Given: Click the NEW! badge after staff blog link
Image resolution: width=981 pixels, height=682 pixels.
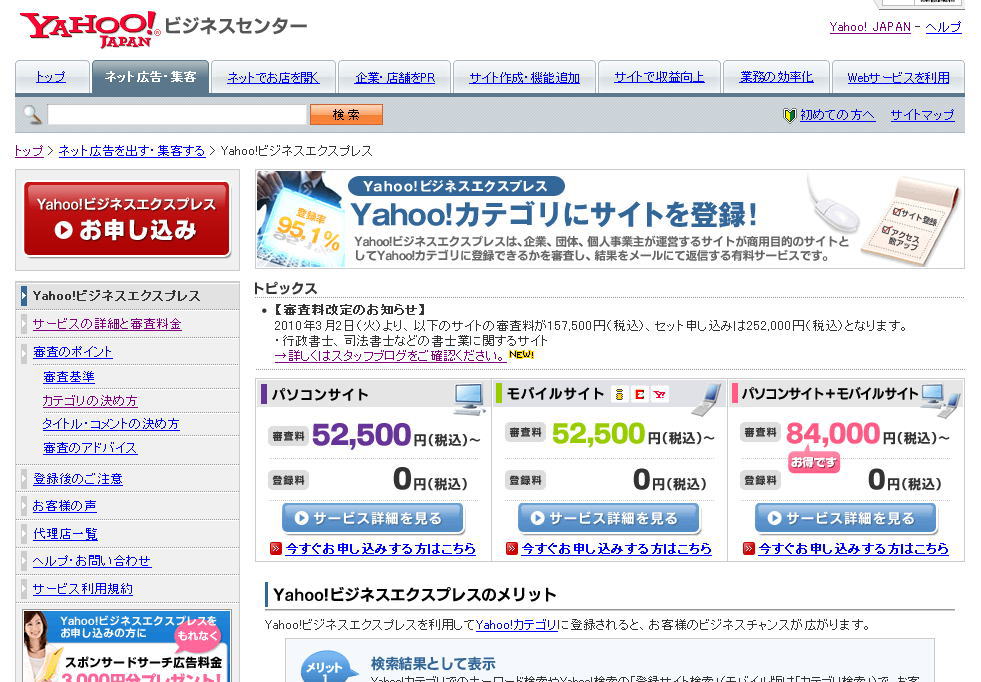Looking at the screenshot, I should (x=521, y=355).
